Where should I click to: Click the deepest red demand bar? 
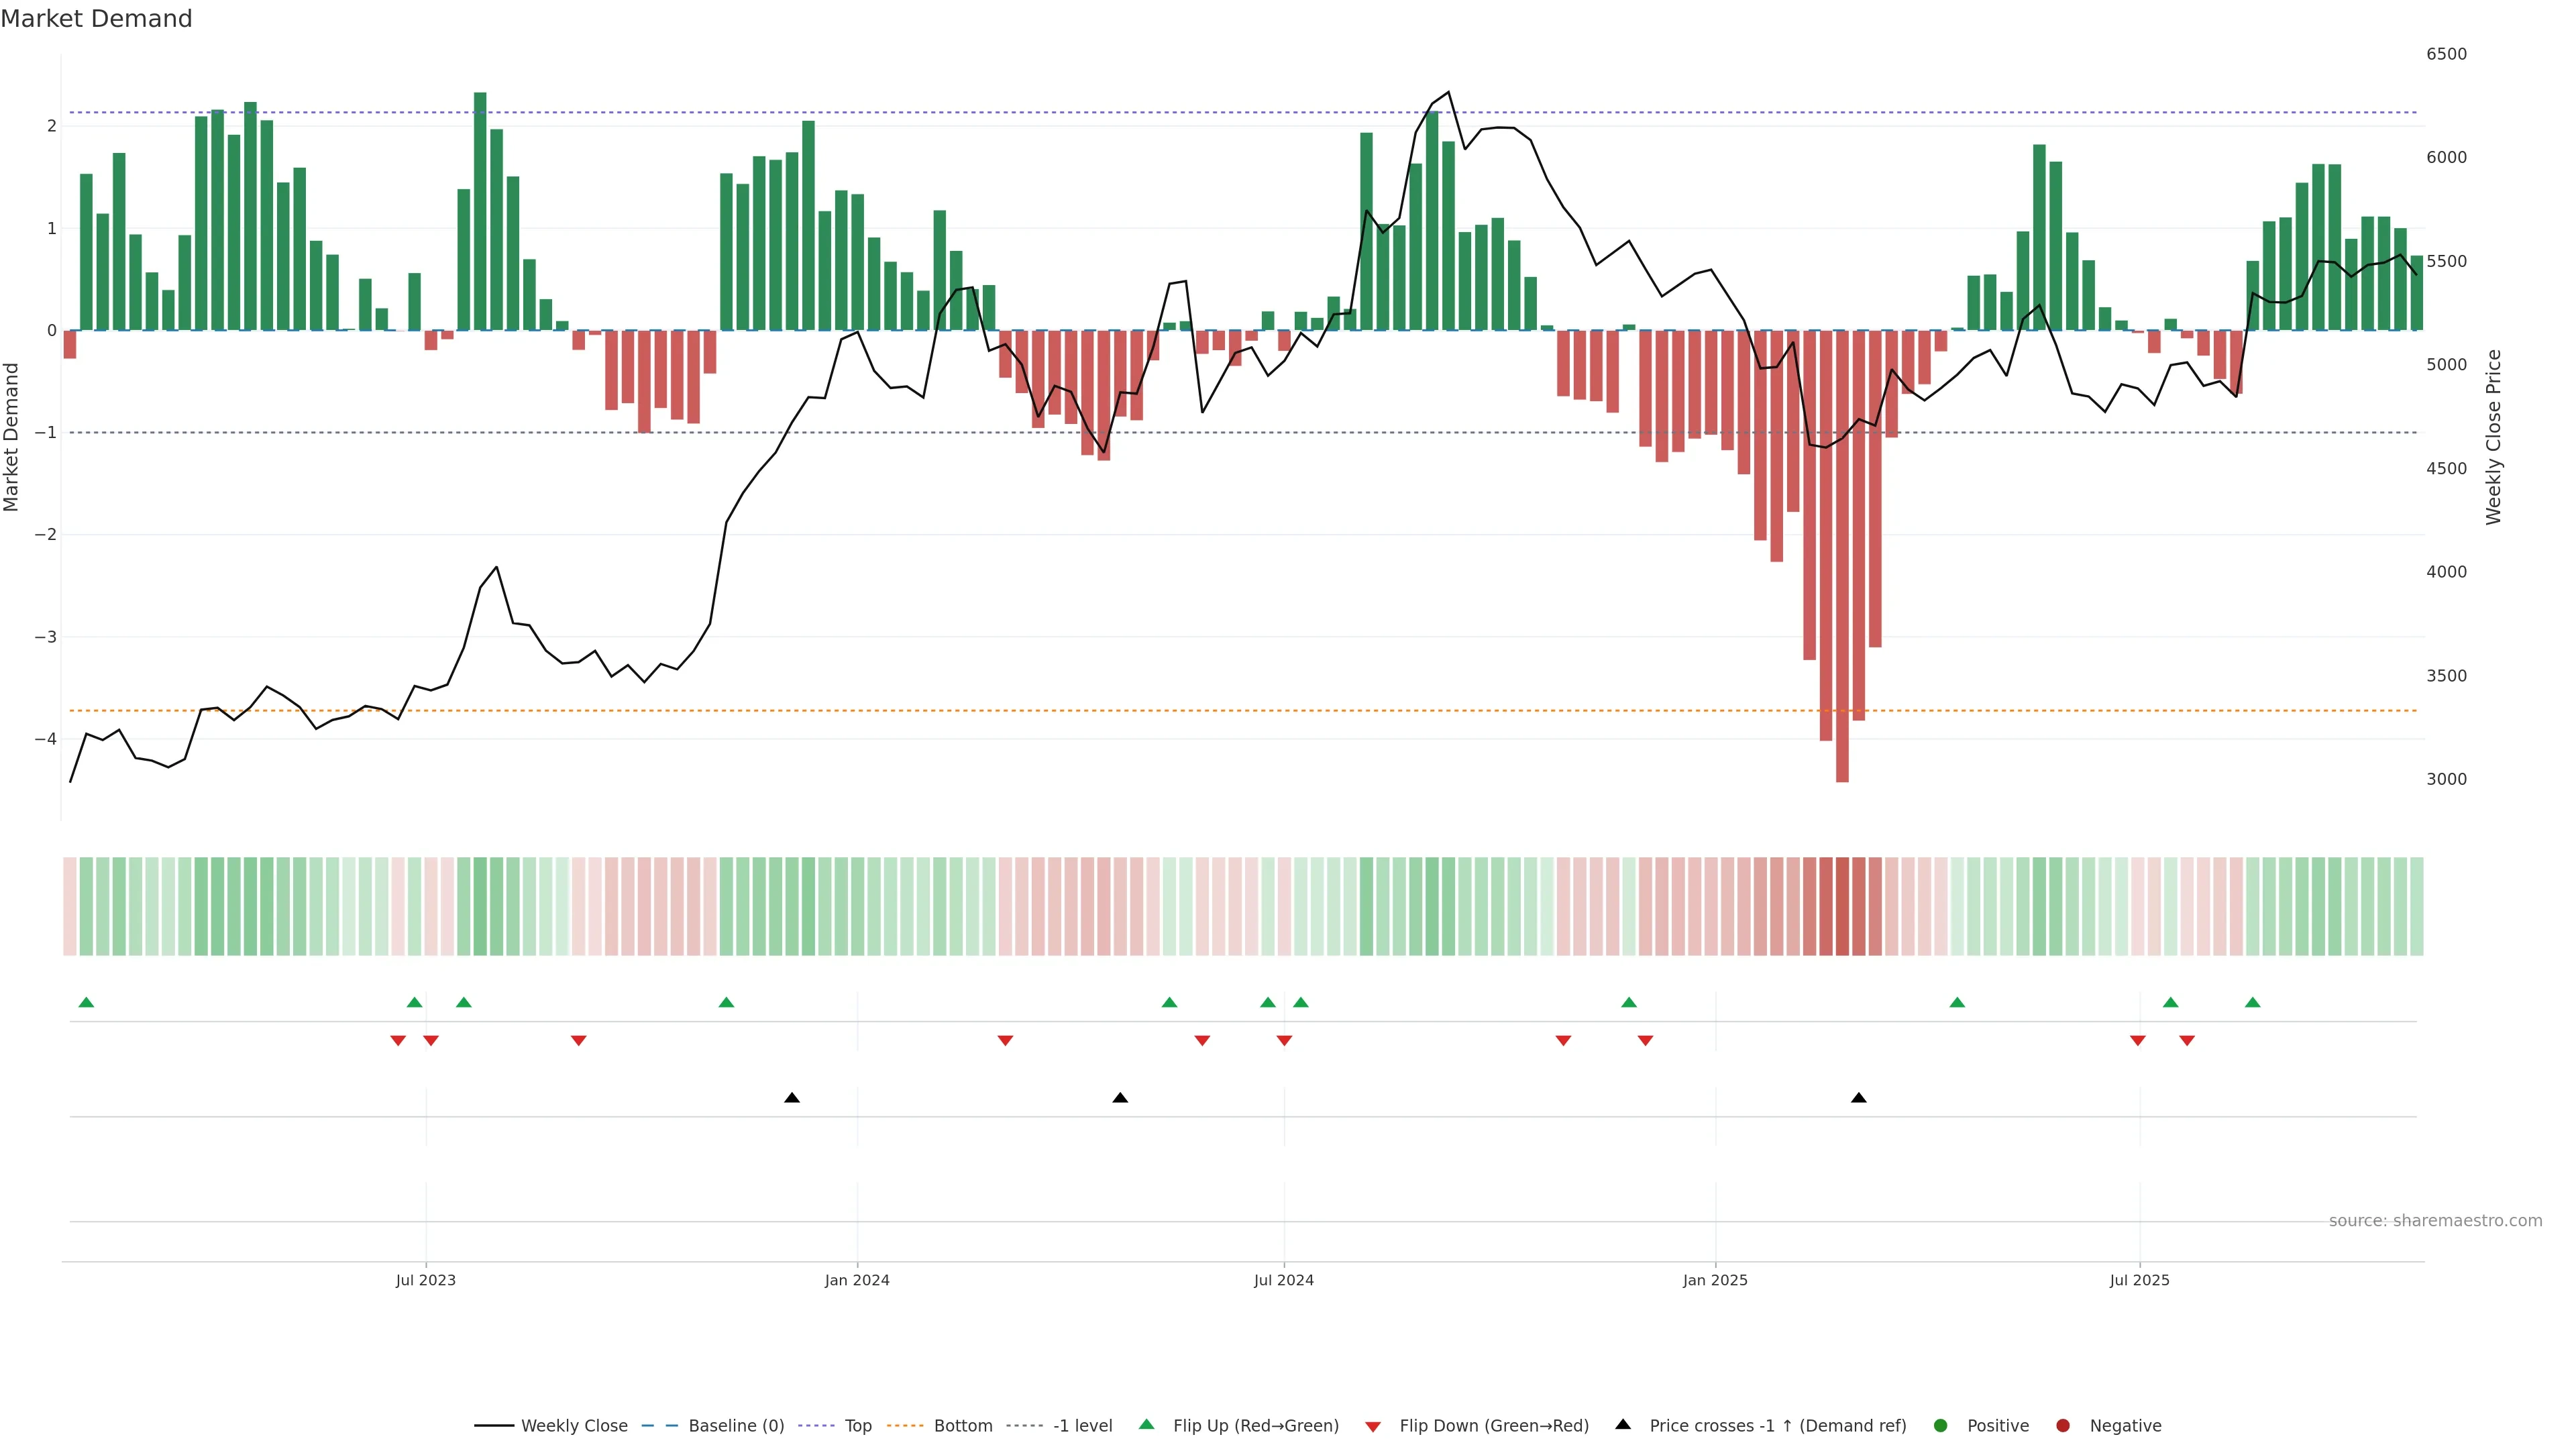pyautogui.click(x=1842, y=600)
